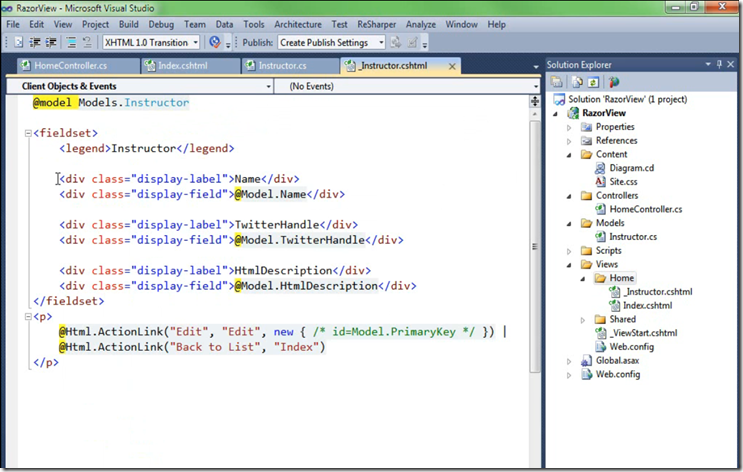Click the _ViewStart.cshtml file icon

[x=600, y=333]
